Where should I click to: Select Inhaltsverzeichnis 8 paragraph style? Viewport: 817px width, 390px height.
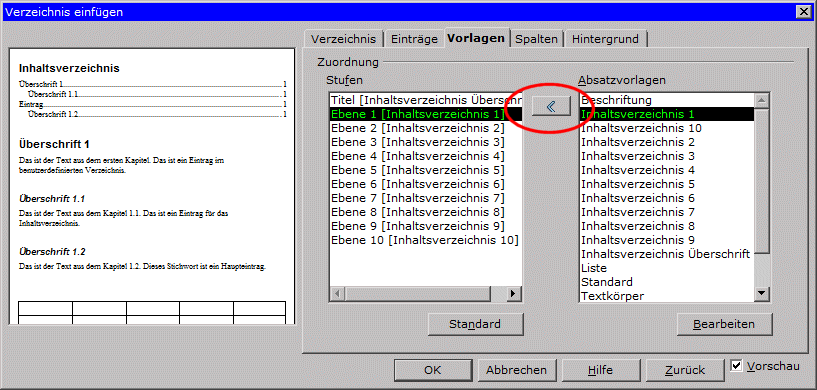(667, 226)
